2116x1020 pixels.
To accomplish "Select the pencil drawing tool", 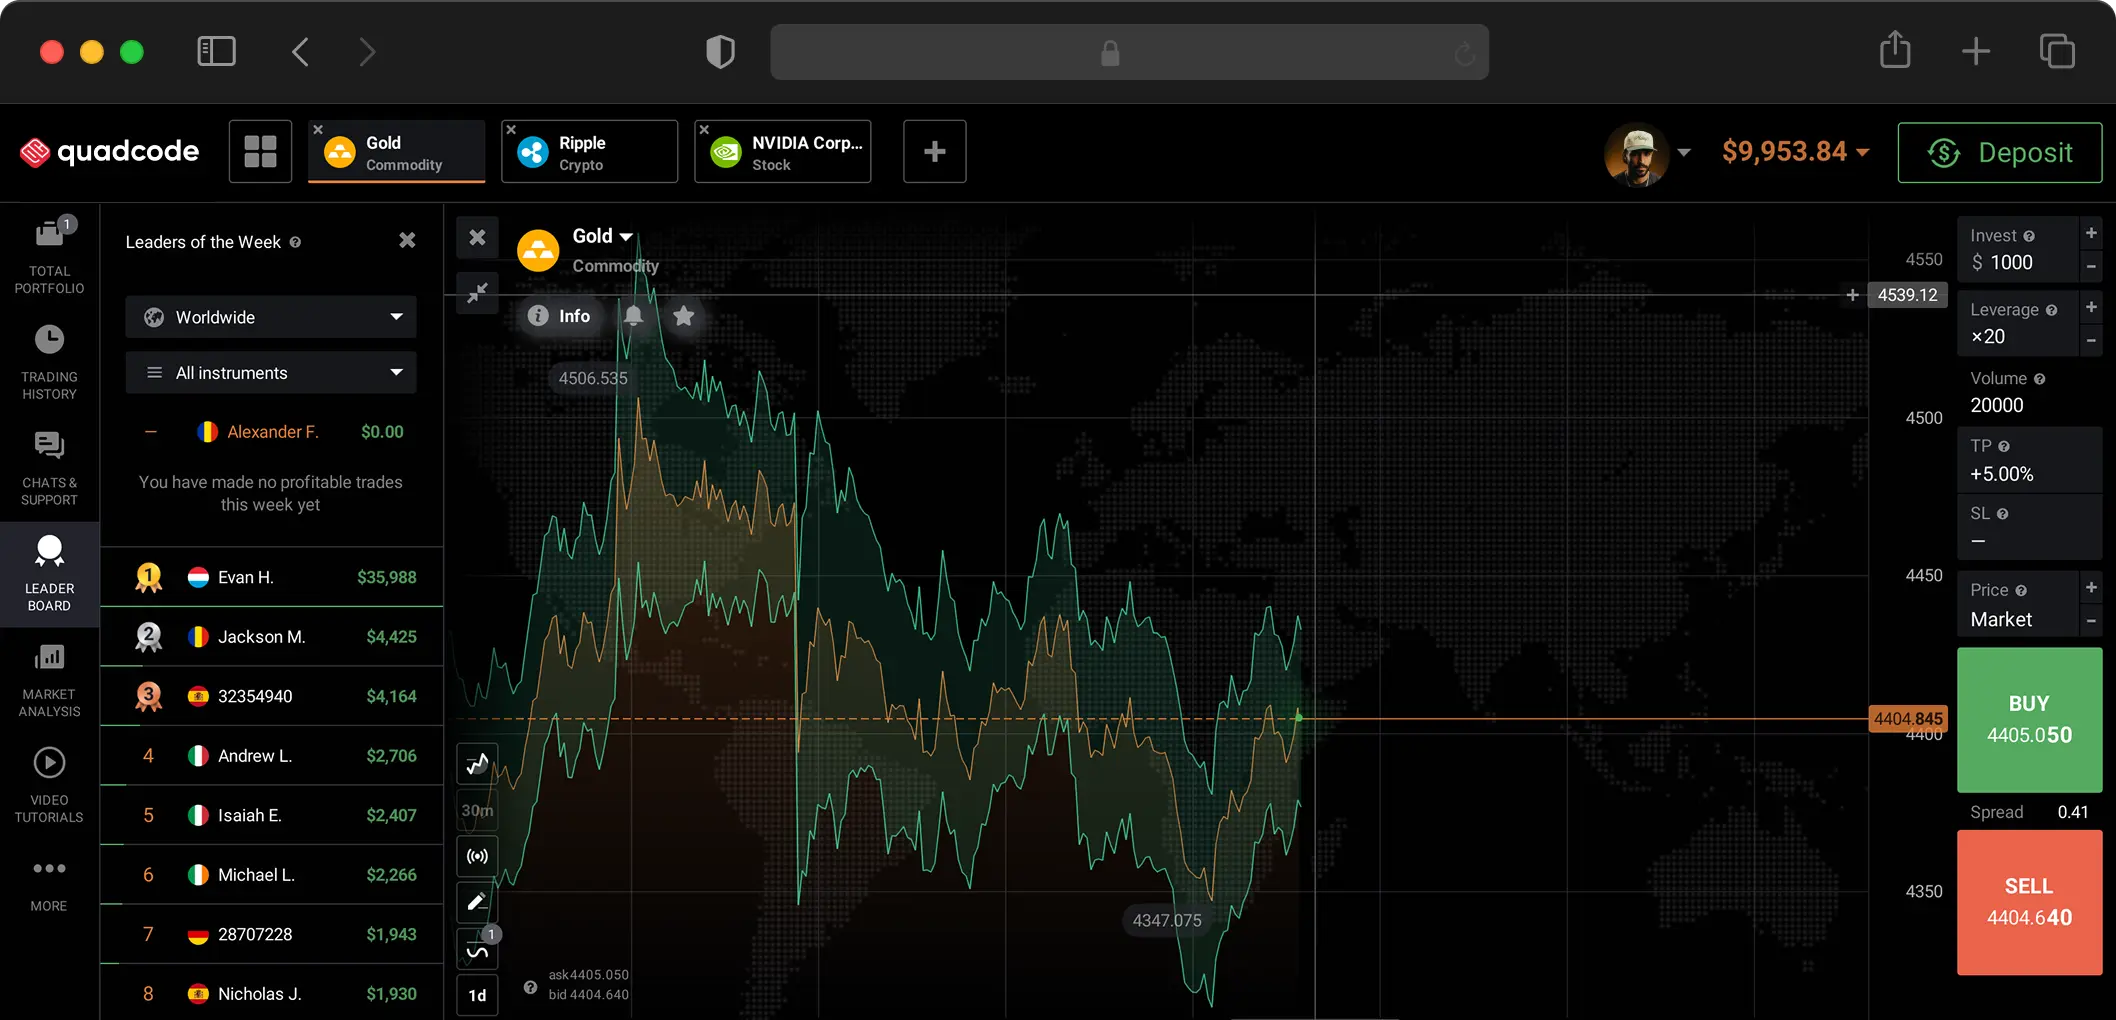I will (x=478, y=902).
